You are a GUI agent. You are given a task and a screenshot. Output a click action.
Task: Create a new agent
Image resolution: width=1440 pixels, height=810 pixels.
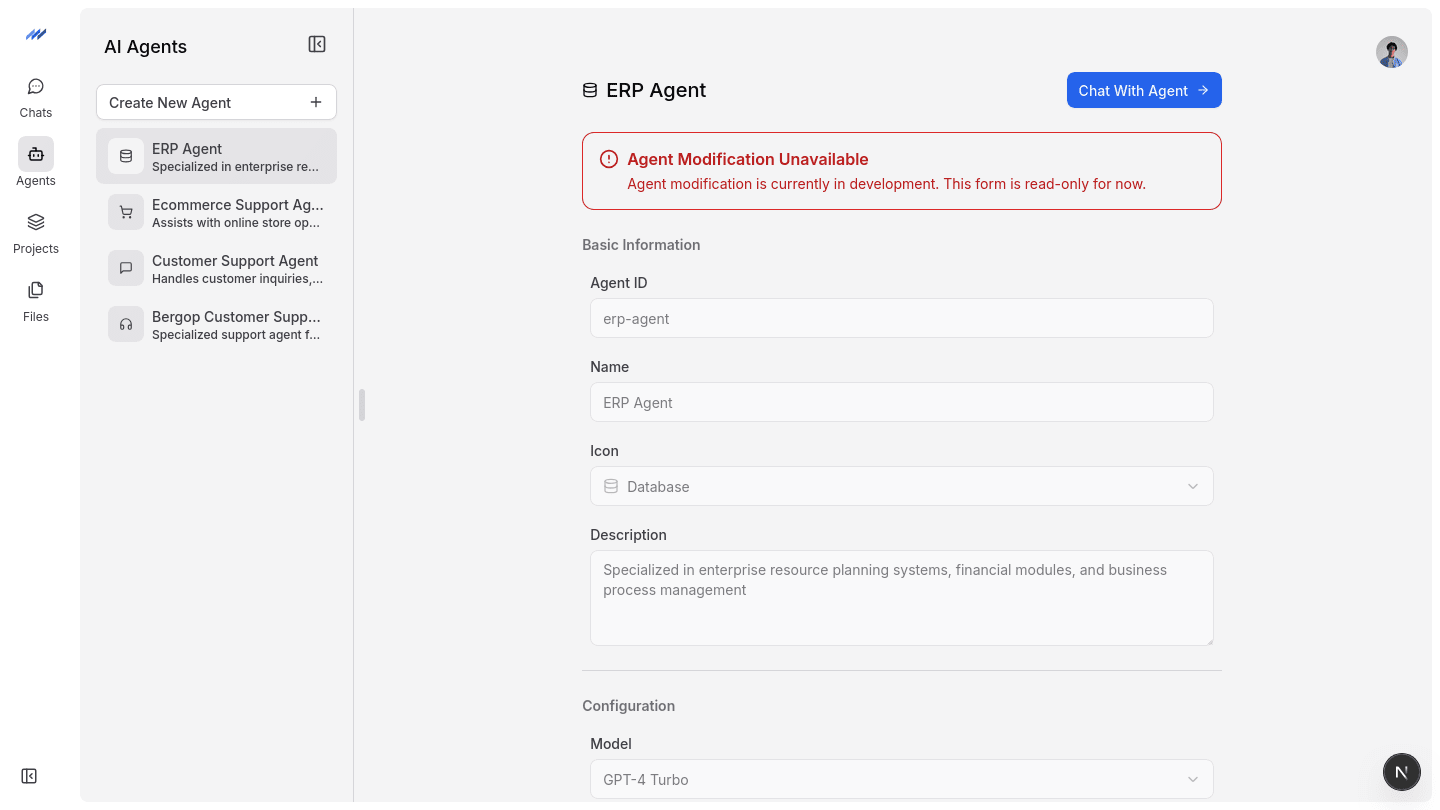[216, 102]
